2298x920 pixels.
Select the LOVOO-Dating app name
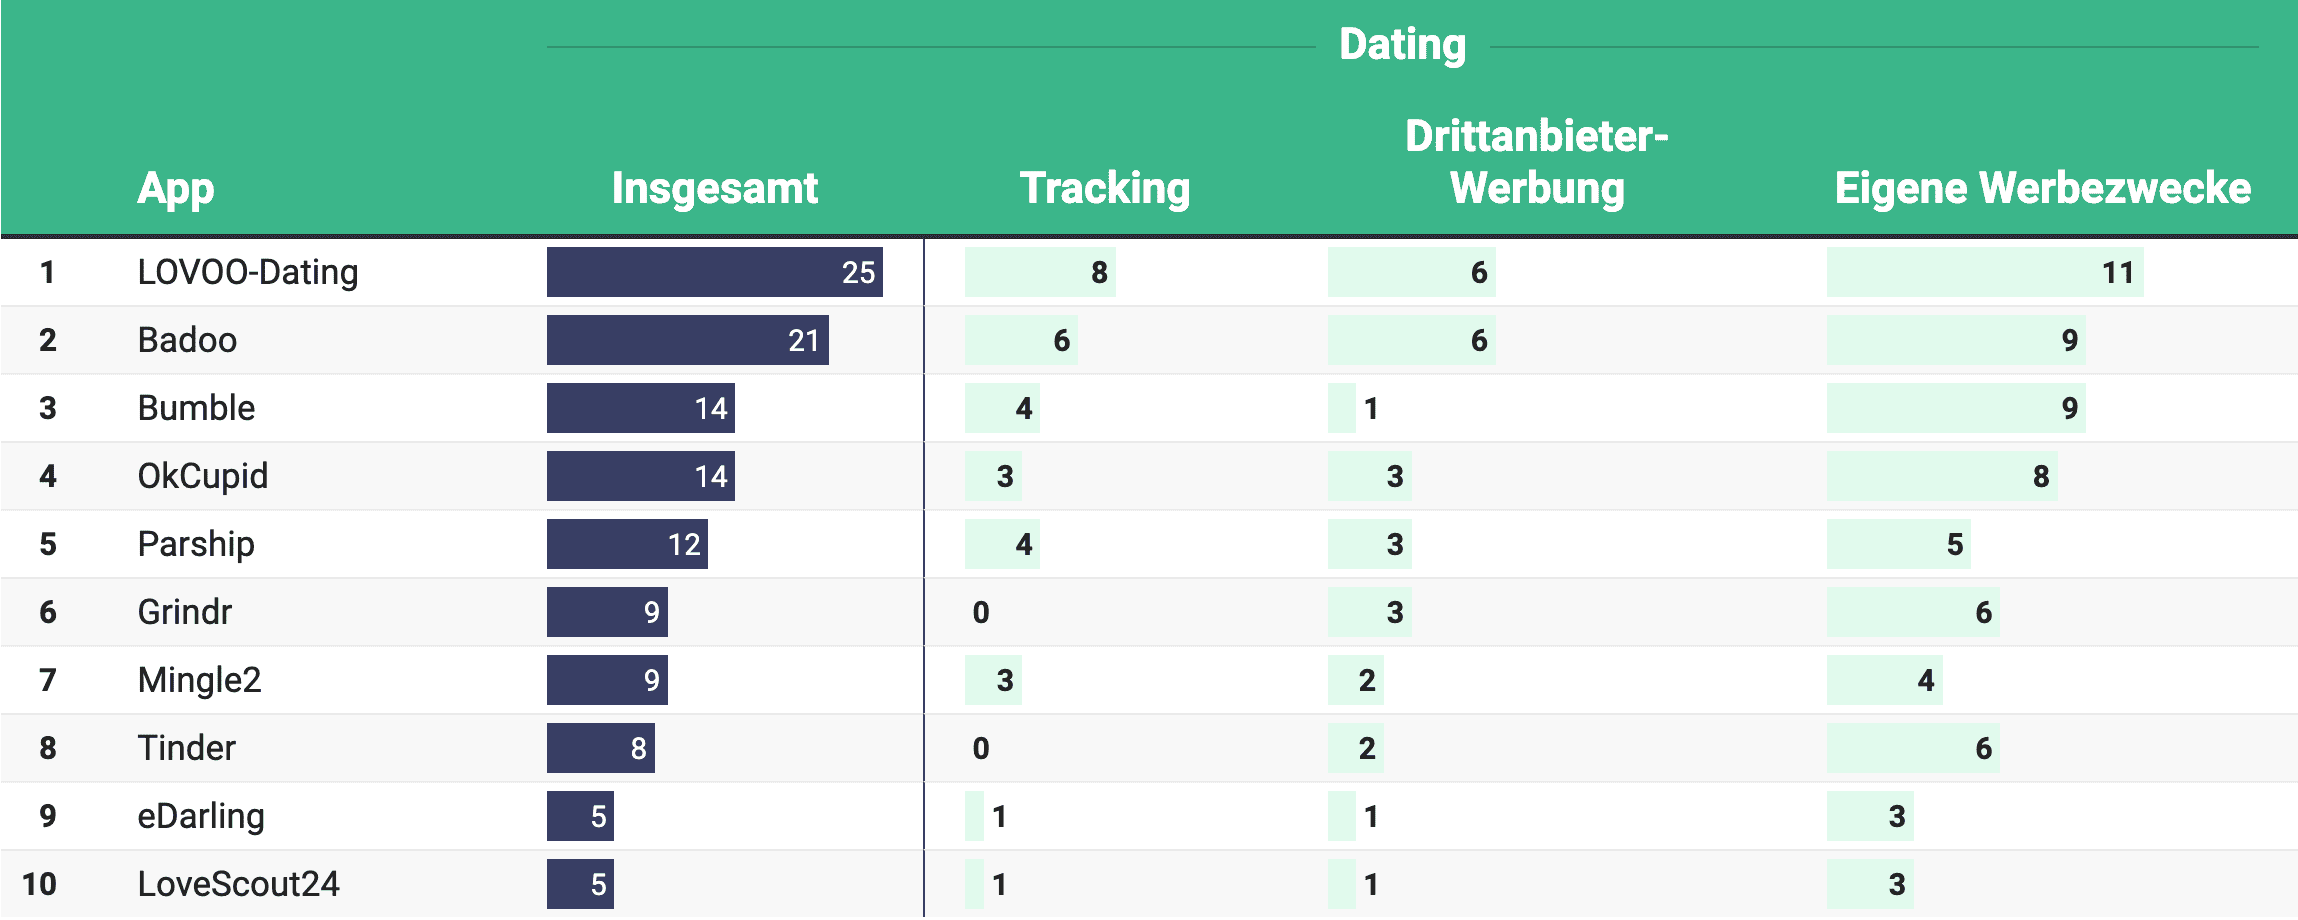[248, 272]
